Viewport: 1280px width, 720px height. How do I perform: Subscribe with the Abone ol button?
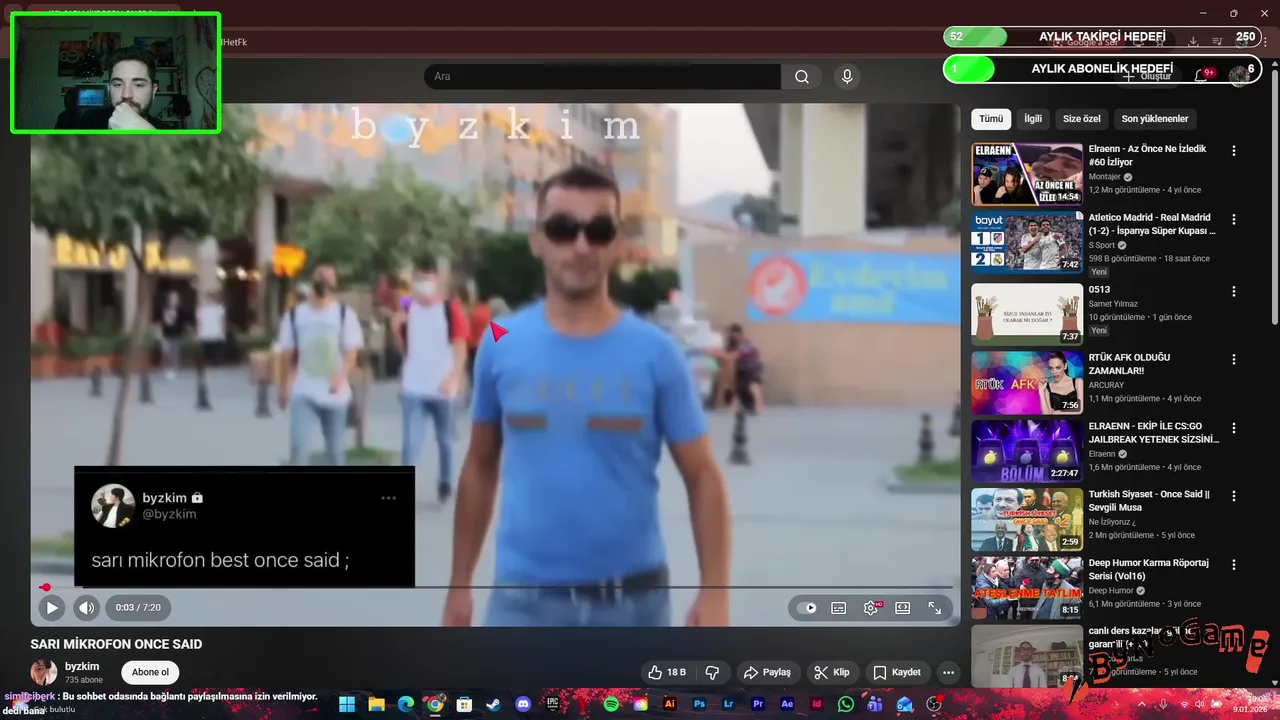click(x=151, y=672)
